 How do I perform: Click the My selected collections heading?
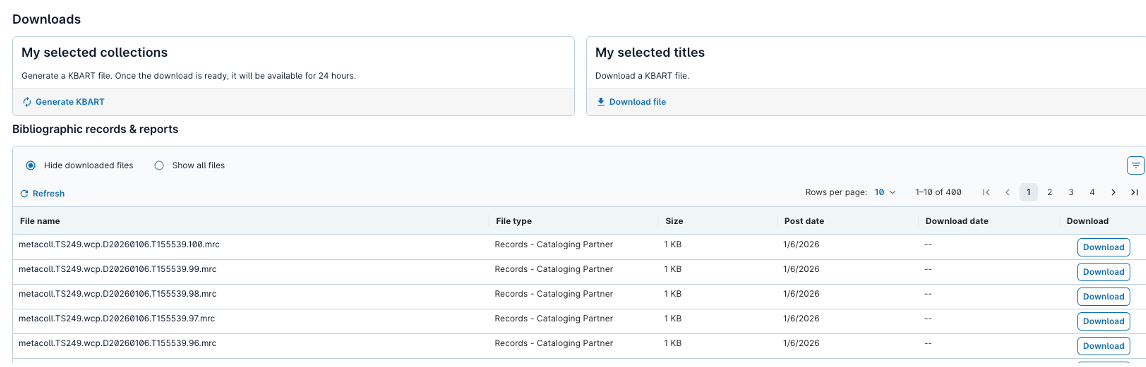pos(95,53)
